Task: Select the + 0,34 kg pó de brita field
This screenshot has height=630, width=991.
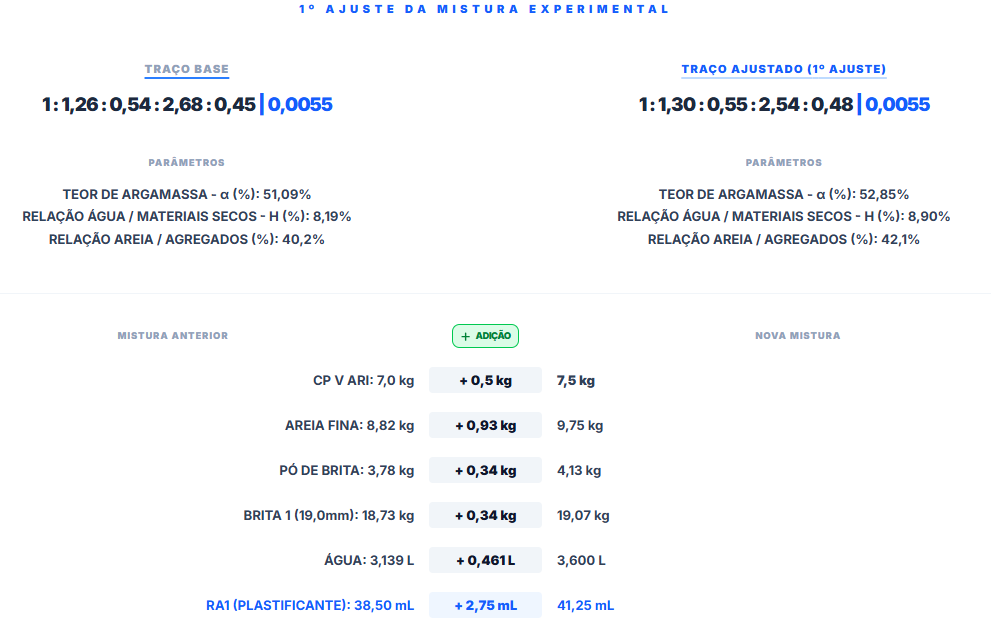Action: pyautogui.click(x=485, y=471)
